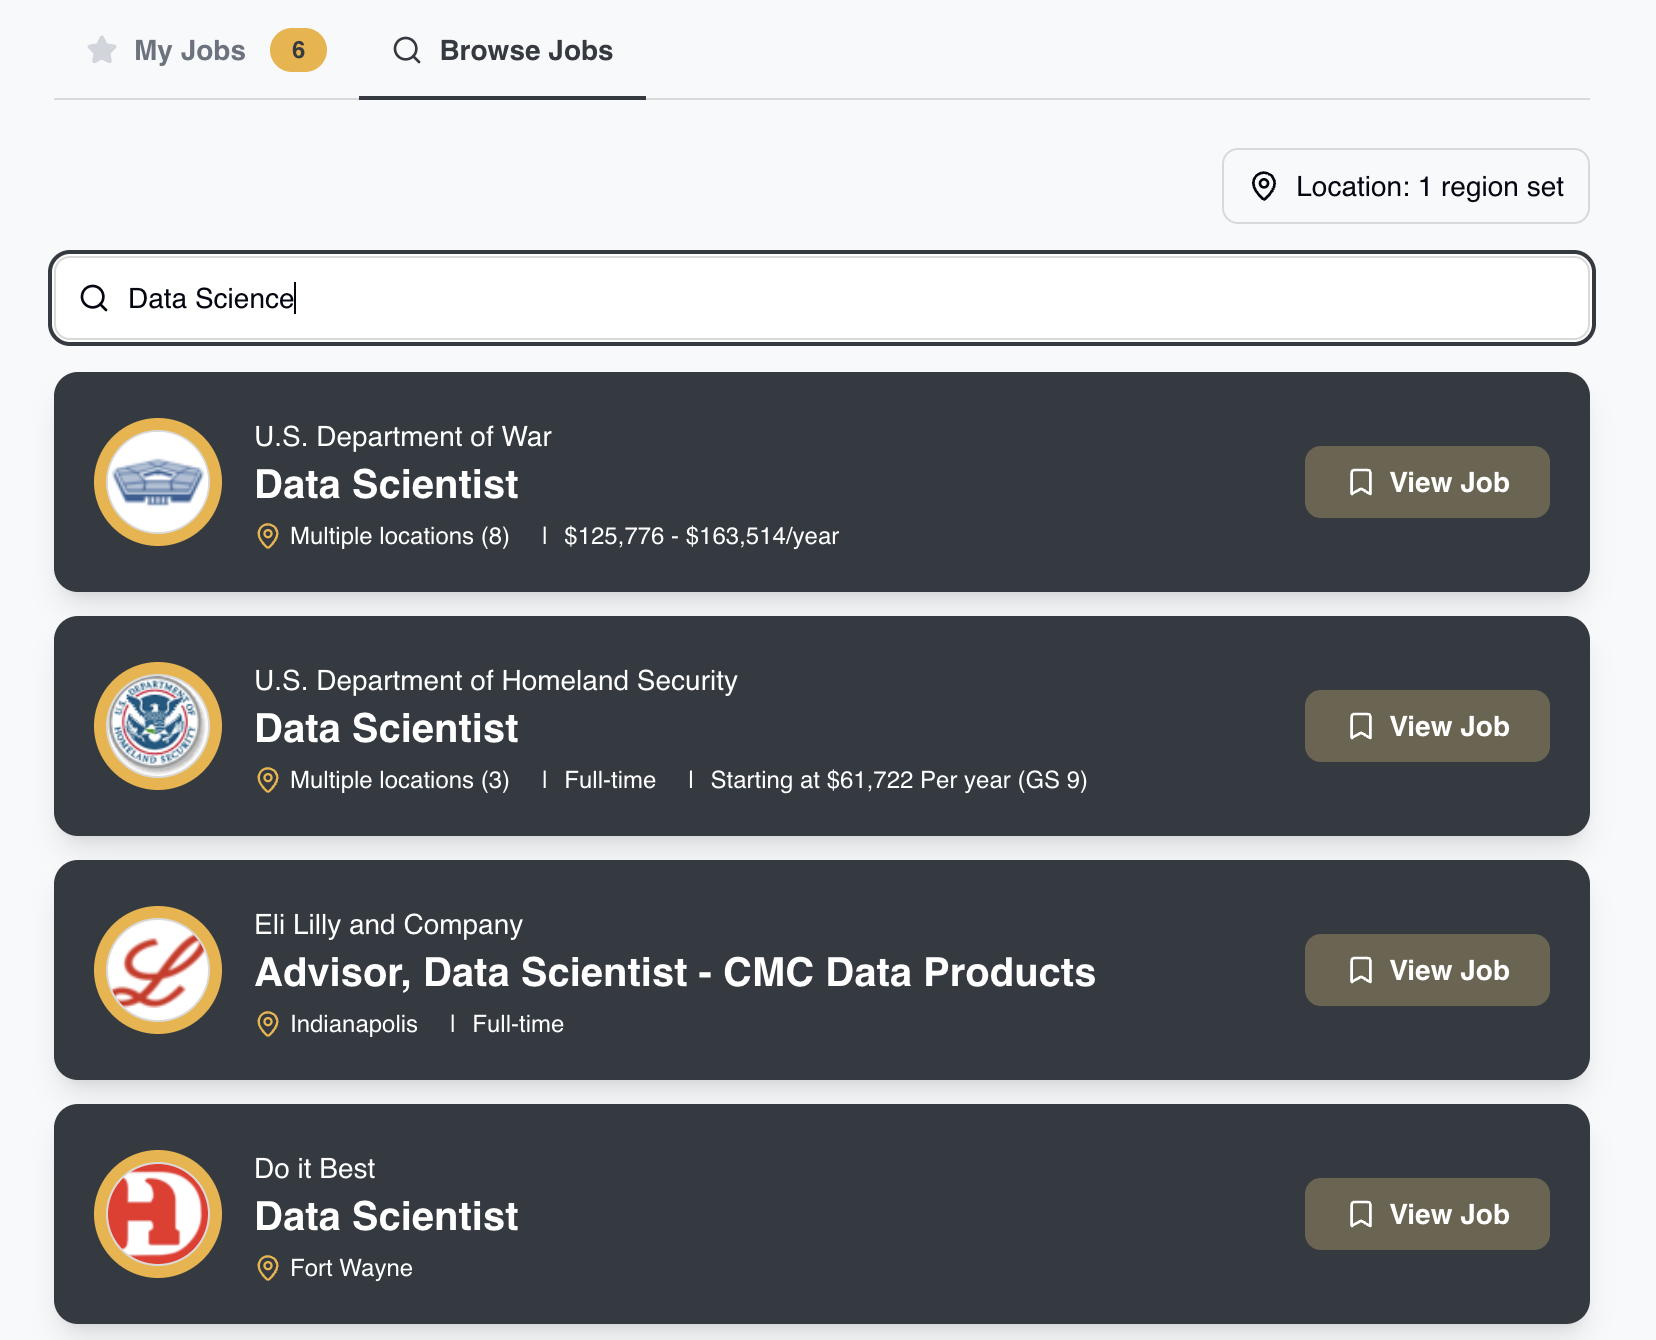The width and height of the screenshot is (1656, 1340).
Task: Switch to the Browse Jobs tab
Action: coord(502,50)
